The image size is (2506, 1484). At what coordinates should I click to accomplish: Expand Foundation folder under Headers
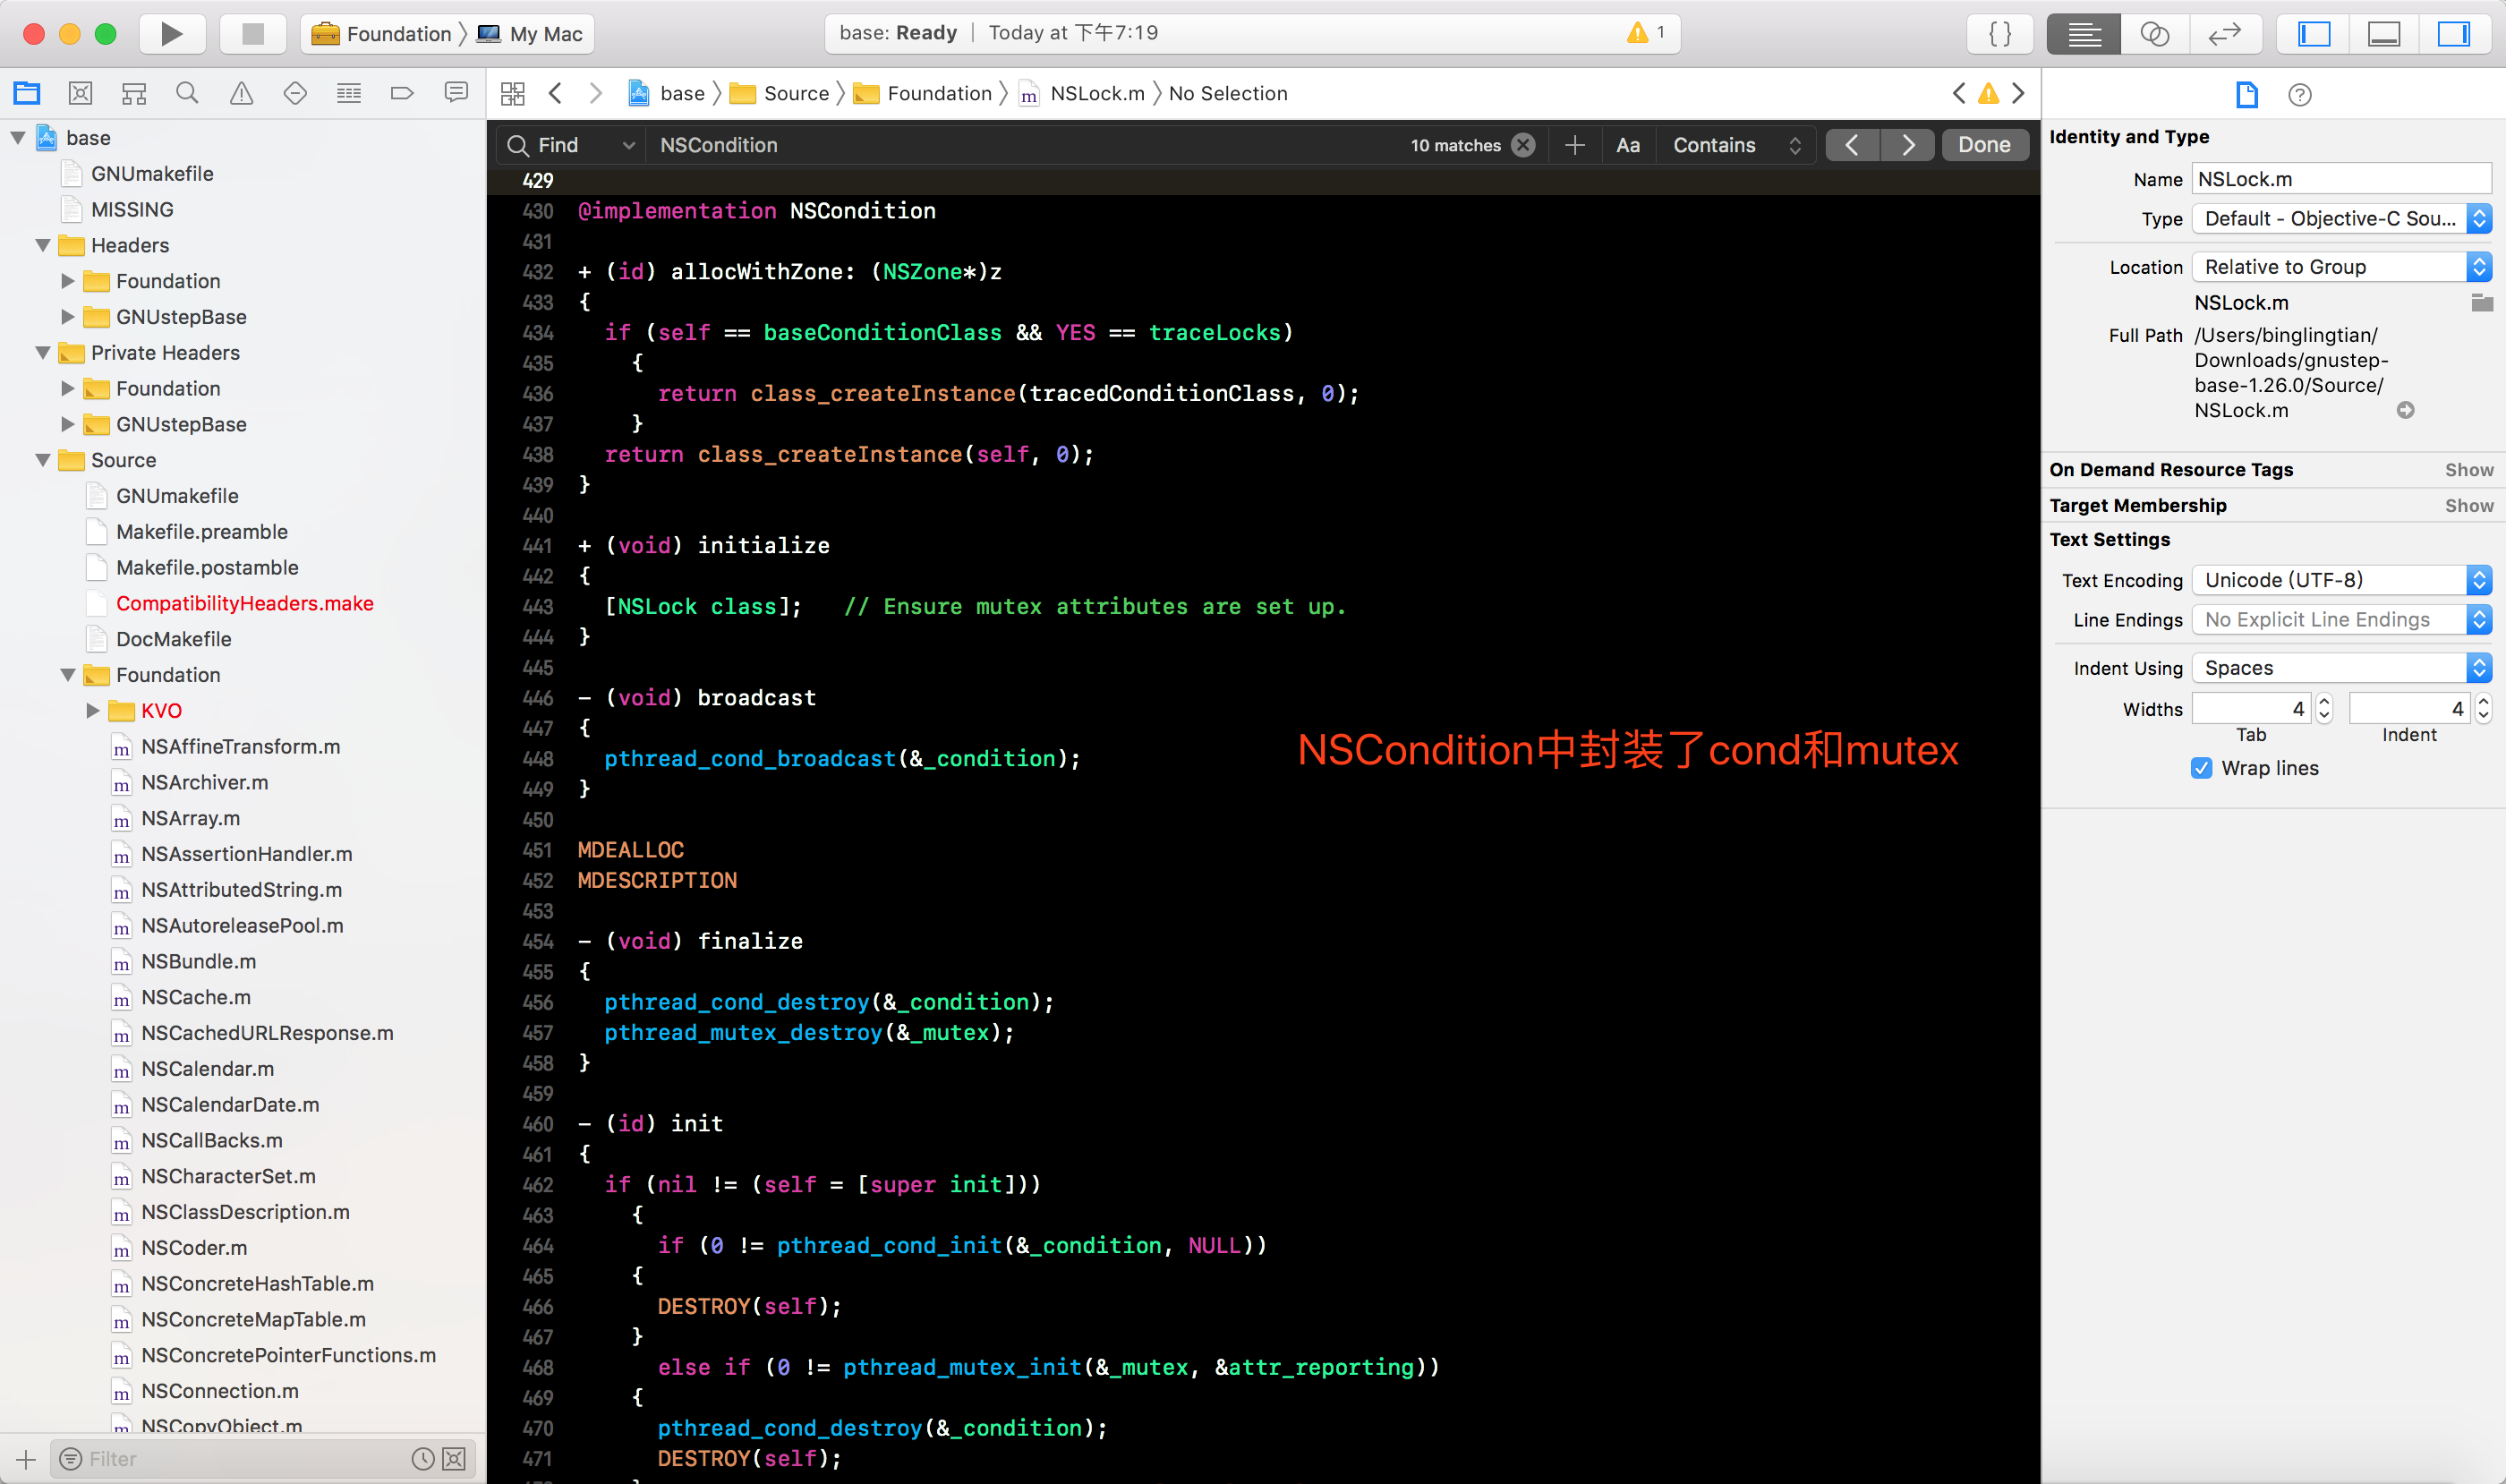tap(68, 281)
